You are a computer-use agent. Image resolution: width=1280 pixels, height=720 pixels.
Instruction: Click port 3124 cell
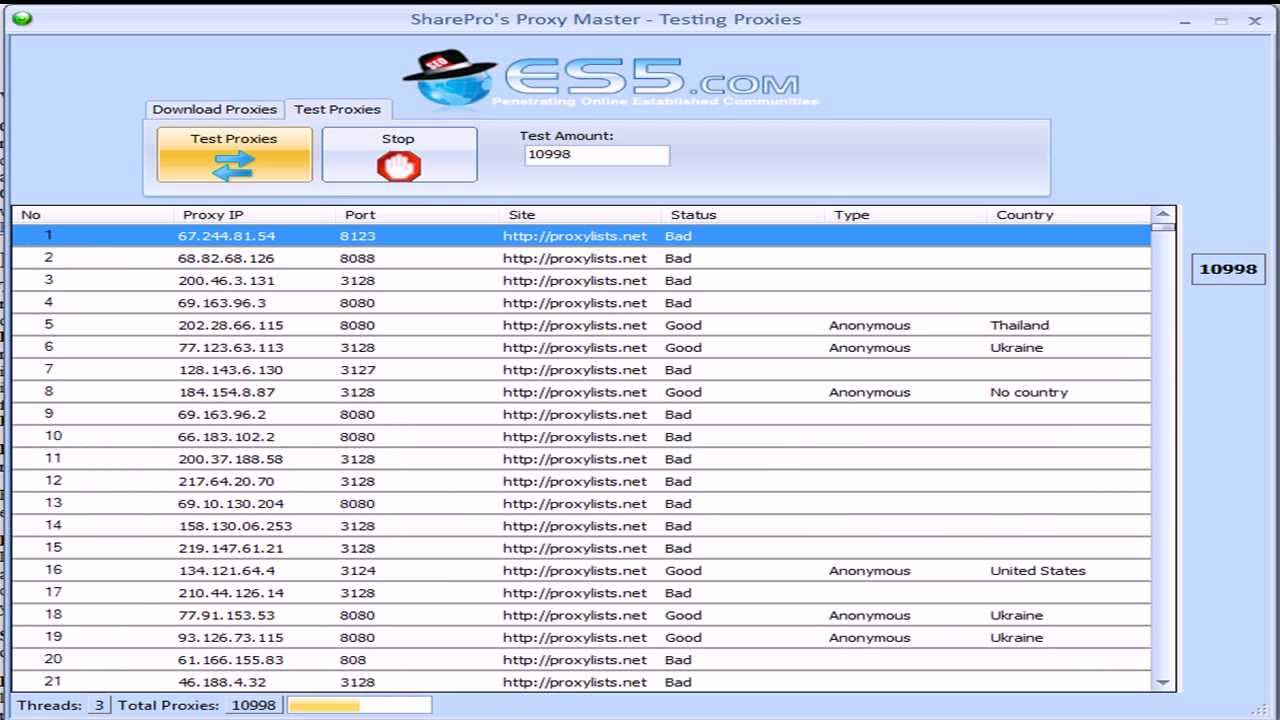click(x=357, y=571)
